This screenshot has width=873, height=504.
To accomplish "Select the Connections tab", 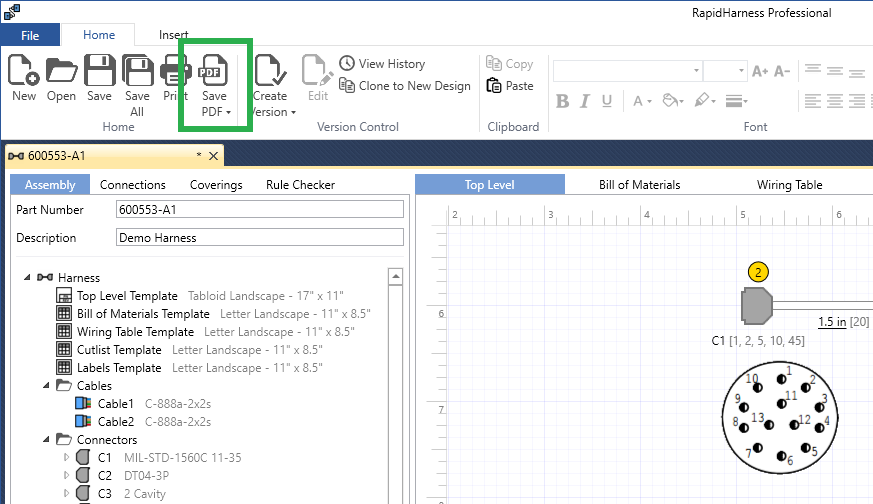I will pyautogui.click(x=133, y=185).
